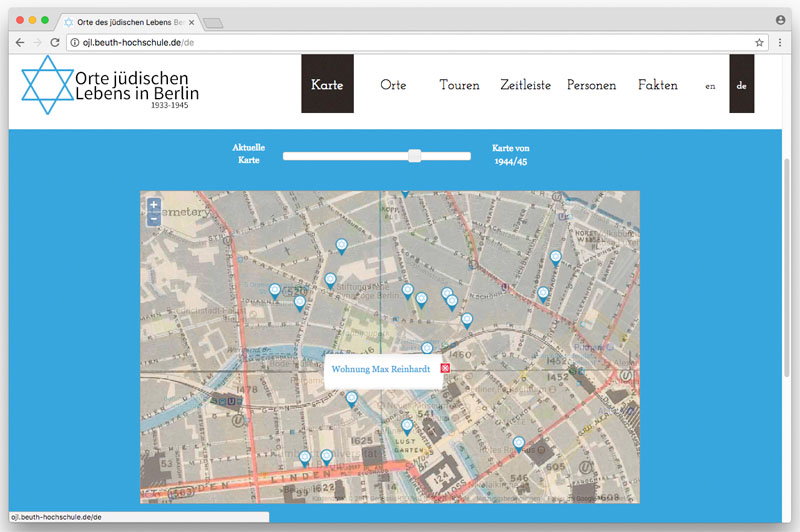Image resolution: width=800 pixels, height=532 pixels.
Task: Go back to the previous page
Action: click(x=20, y=43)
